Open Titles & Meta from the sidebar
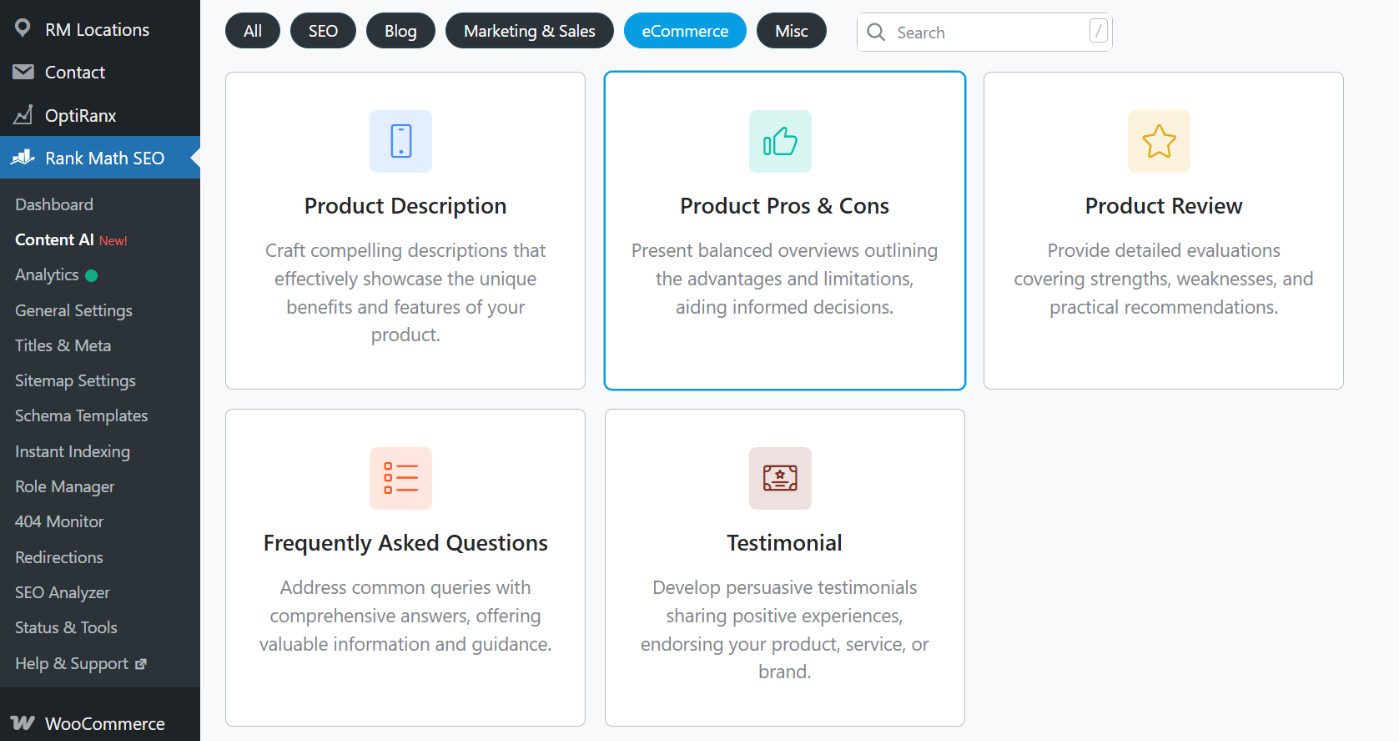This screenshot has height=741, width=1399. coord(63,345)
